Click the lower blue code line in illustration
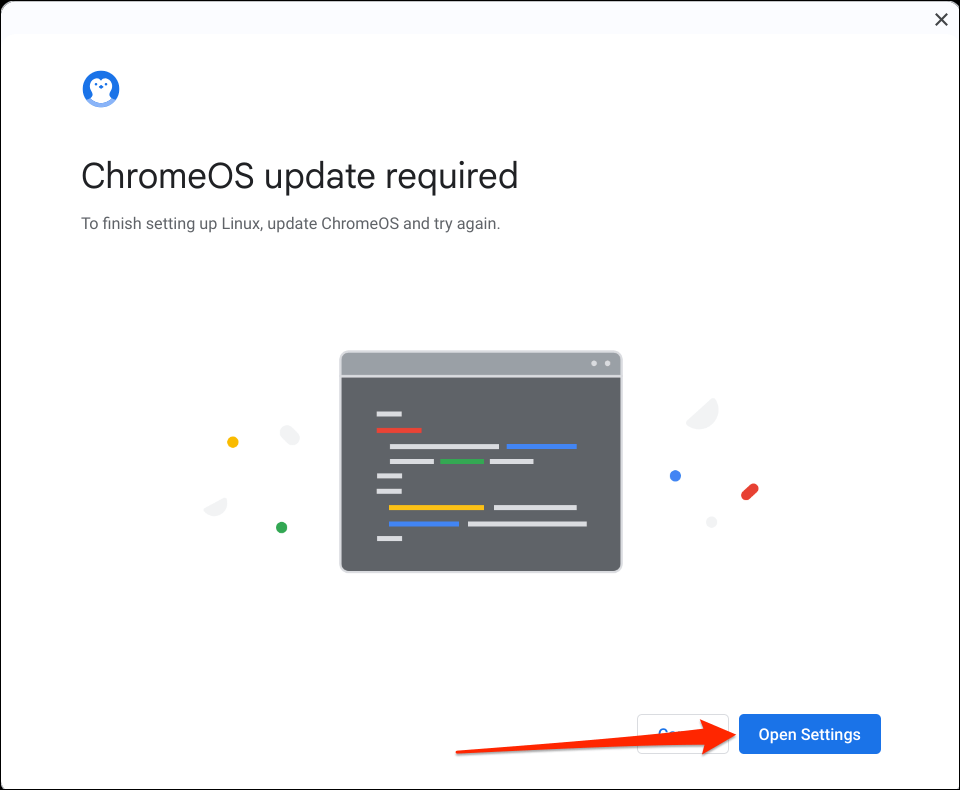Viewport: 960px width, 790px height. coord(424,523)
